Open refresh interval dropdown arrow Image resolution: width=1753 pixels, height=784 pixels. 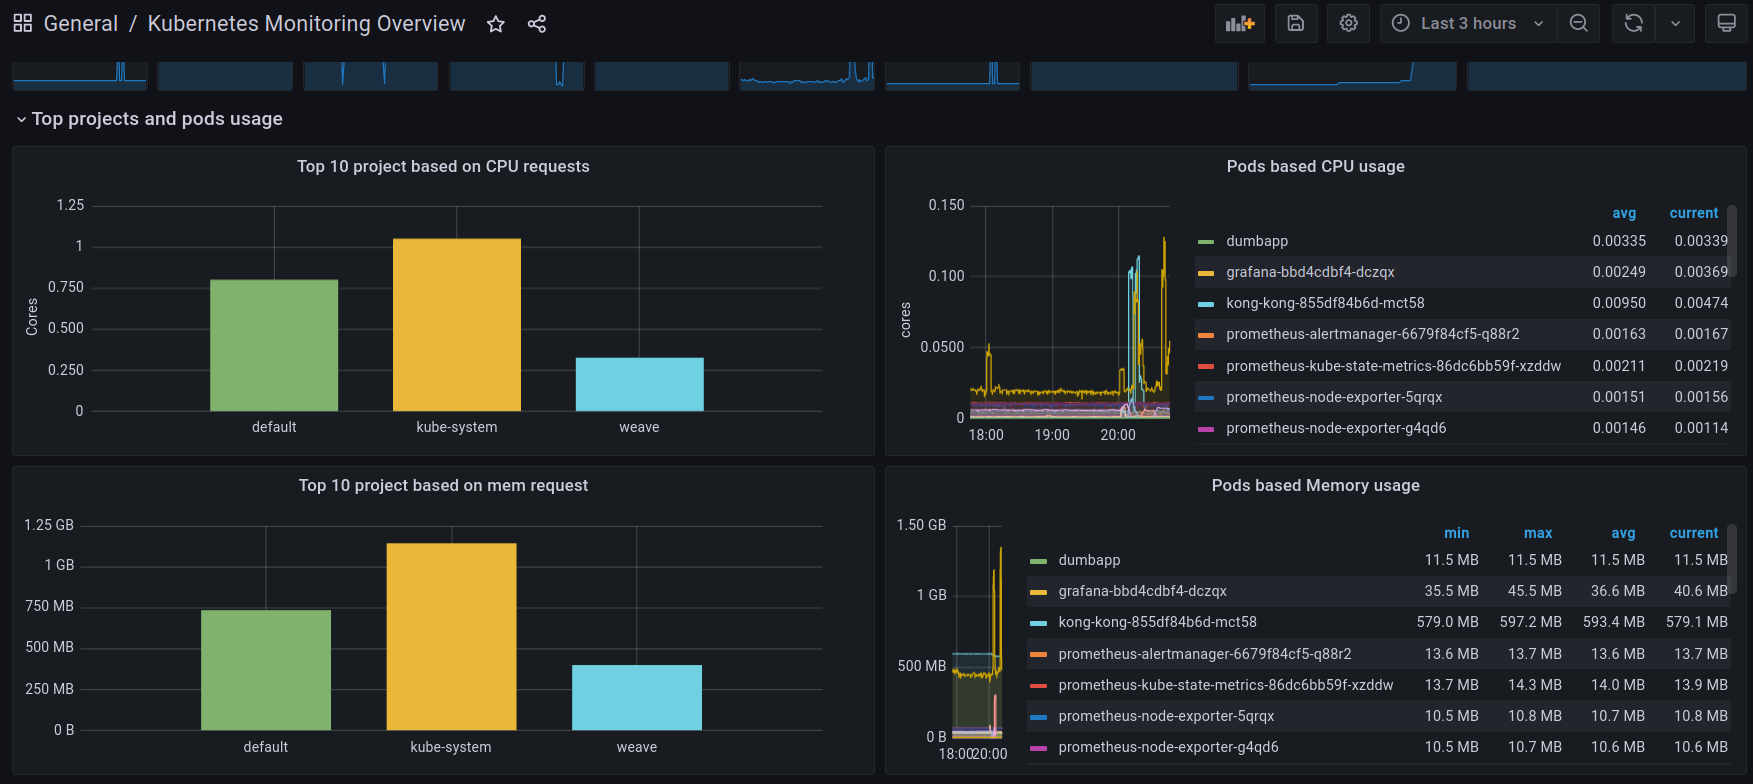tap(1675, 23)
